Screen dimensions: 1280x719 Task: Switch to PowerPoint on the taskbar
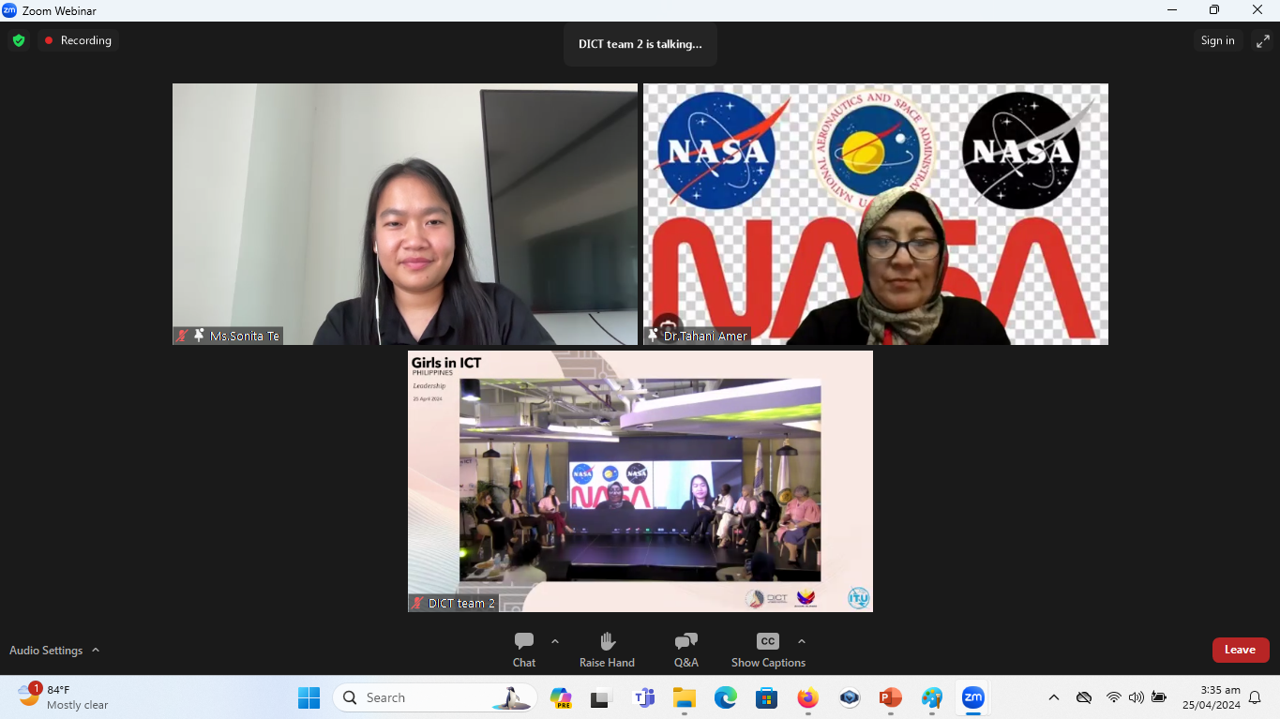click(890, 698)
